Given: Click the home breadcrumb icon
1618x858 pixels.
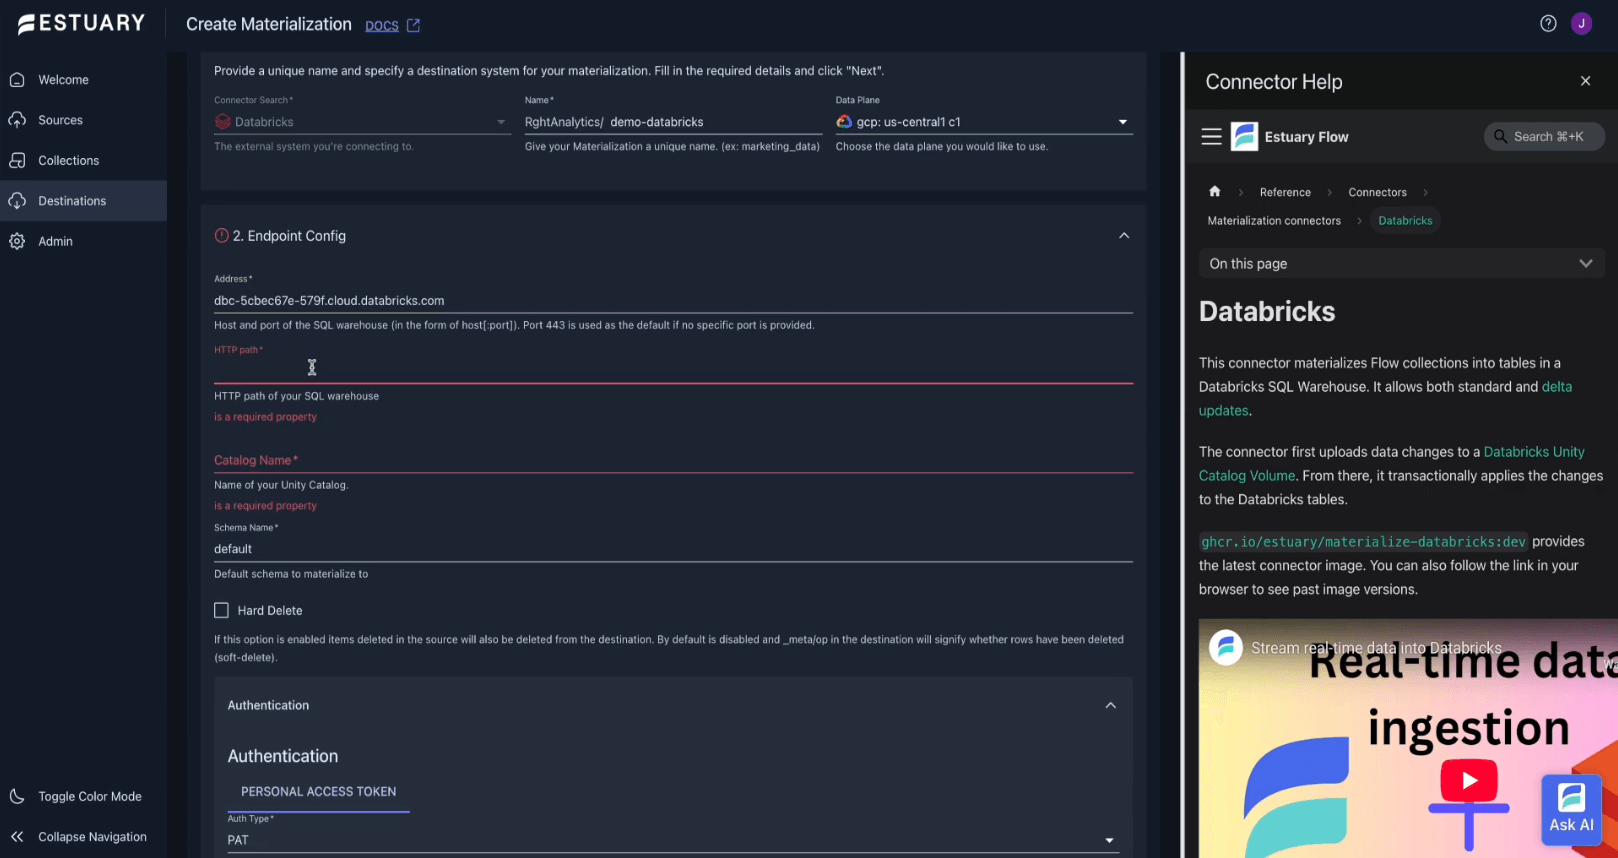Looking at the screenshot, I should 1214,192.
